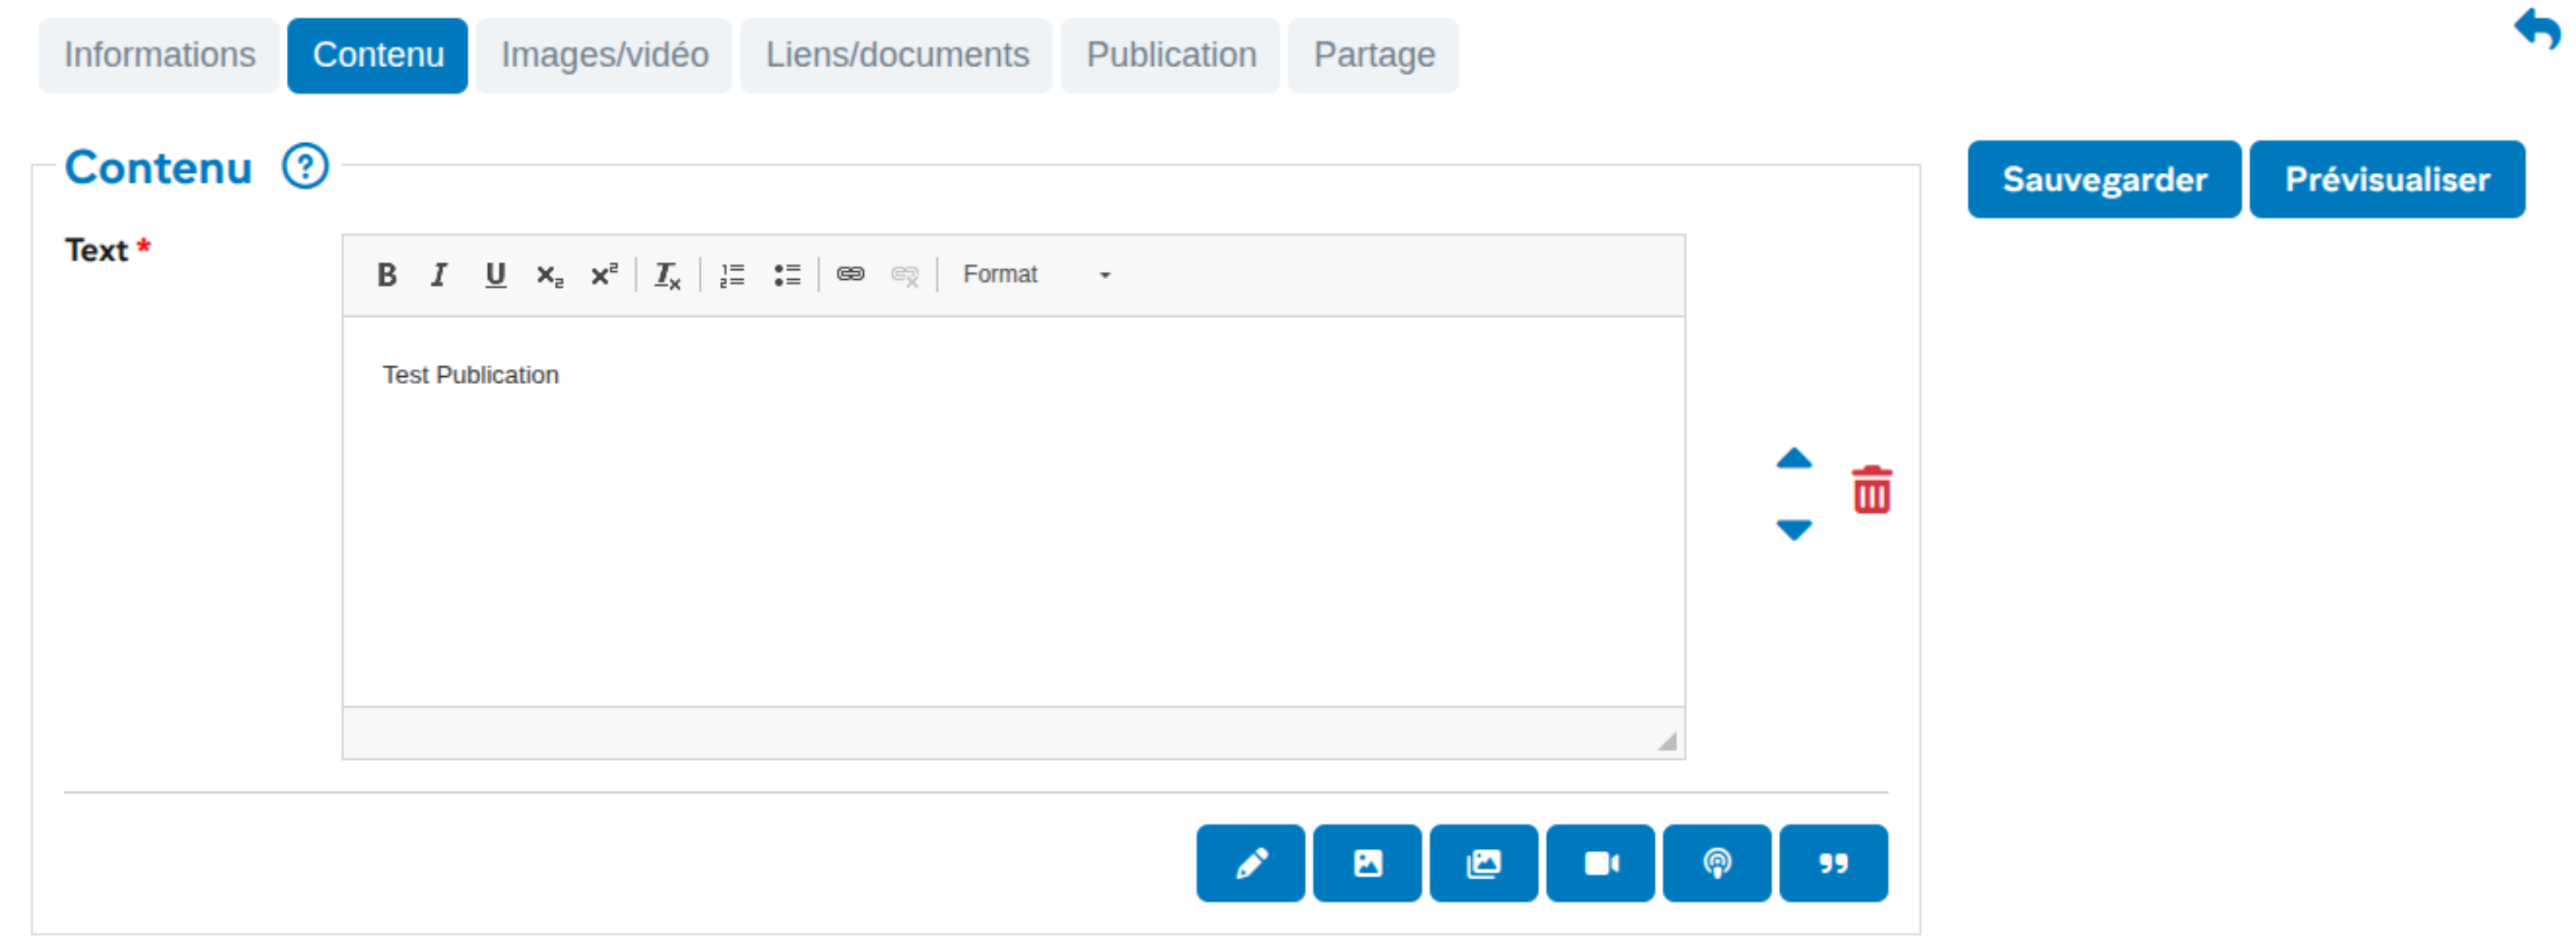Insert a bulleted list
Image resolution: width=2576 pixels, height=948 pixels.
[787, 275]
